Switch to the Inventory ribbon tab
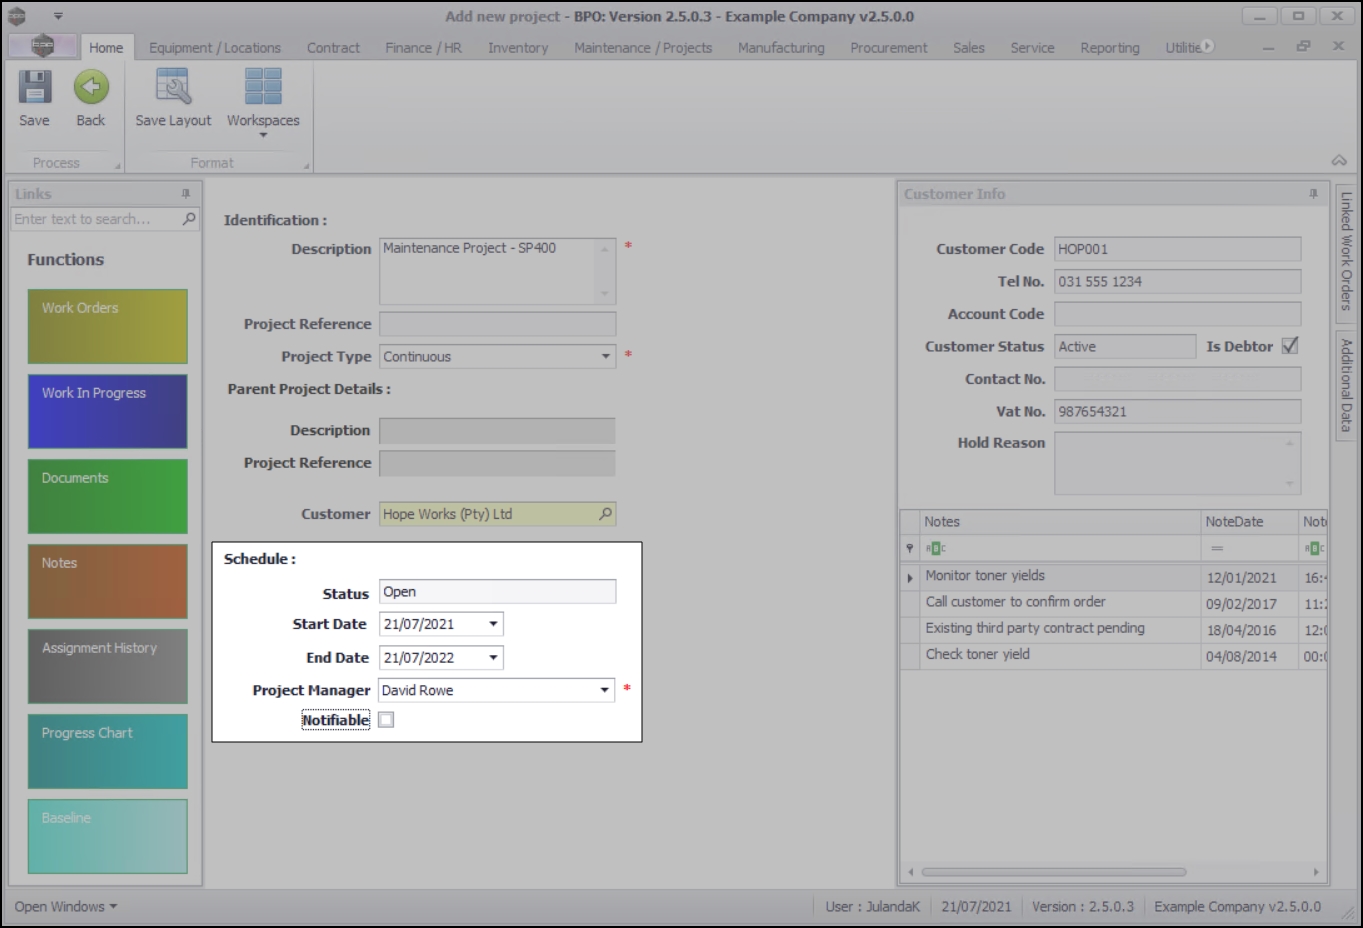This screenshot has height=928, width=1363. tap(517, 48)
